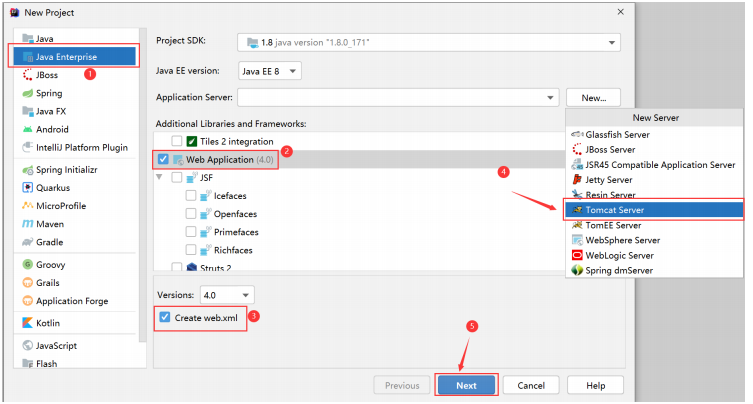This screenshot has width=753, height=404.
Task: Click the IntelliJ Platform Plugin icon
Action: 27,147
